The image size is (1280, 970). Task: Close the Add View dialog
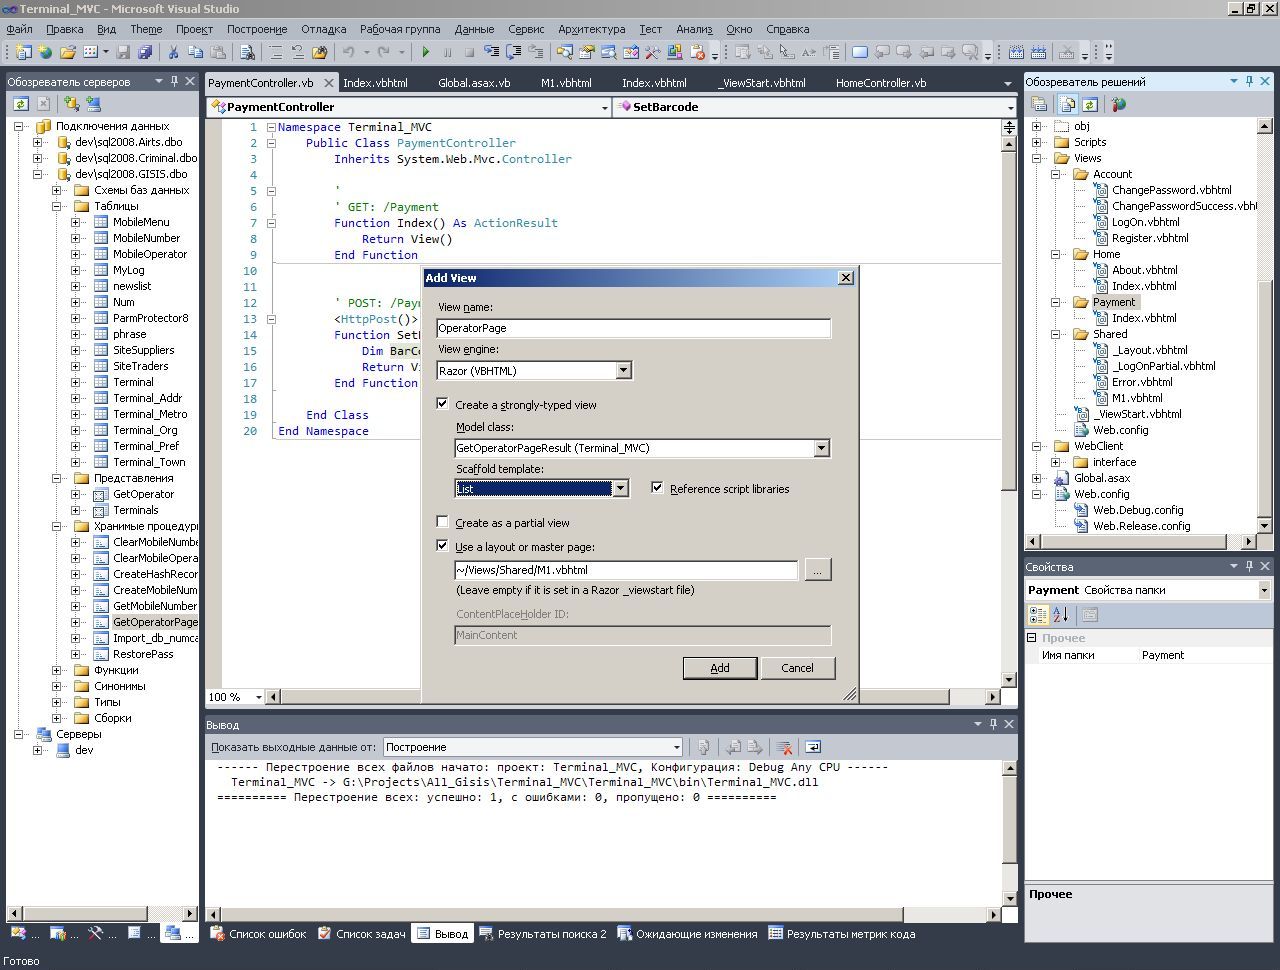click(x=845, y=278)
